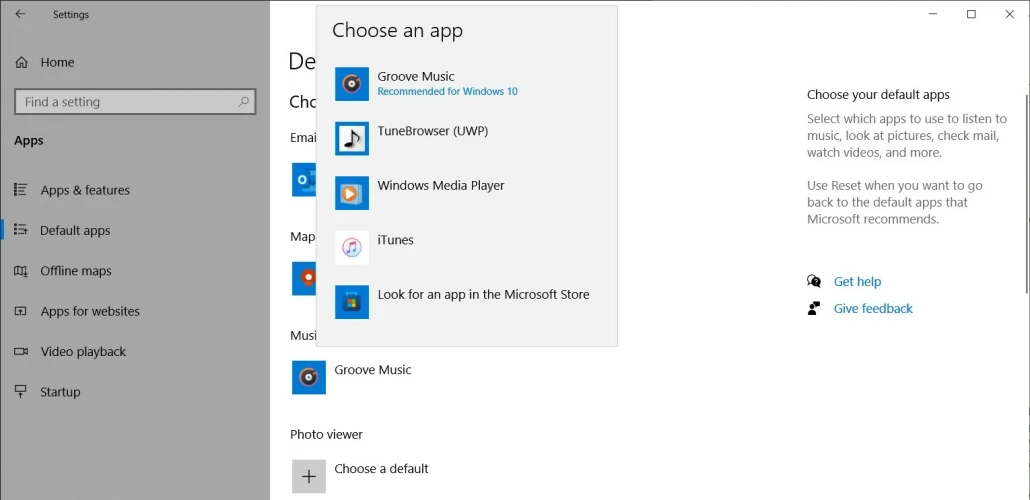Click the plus button for Photo viewer default
The width and height of the screenshot is (1030, 500).
point(309,476)
